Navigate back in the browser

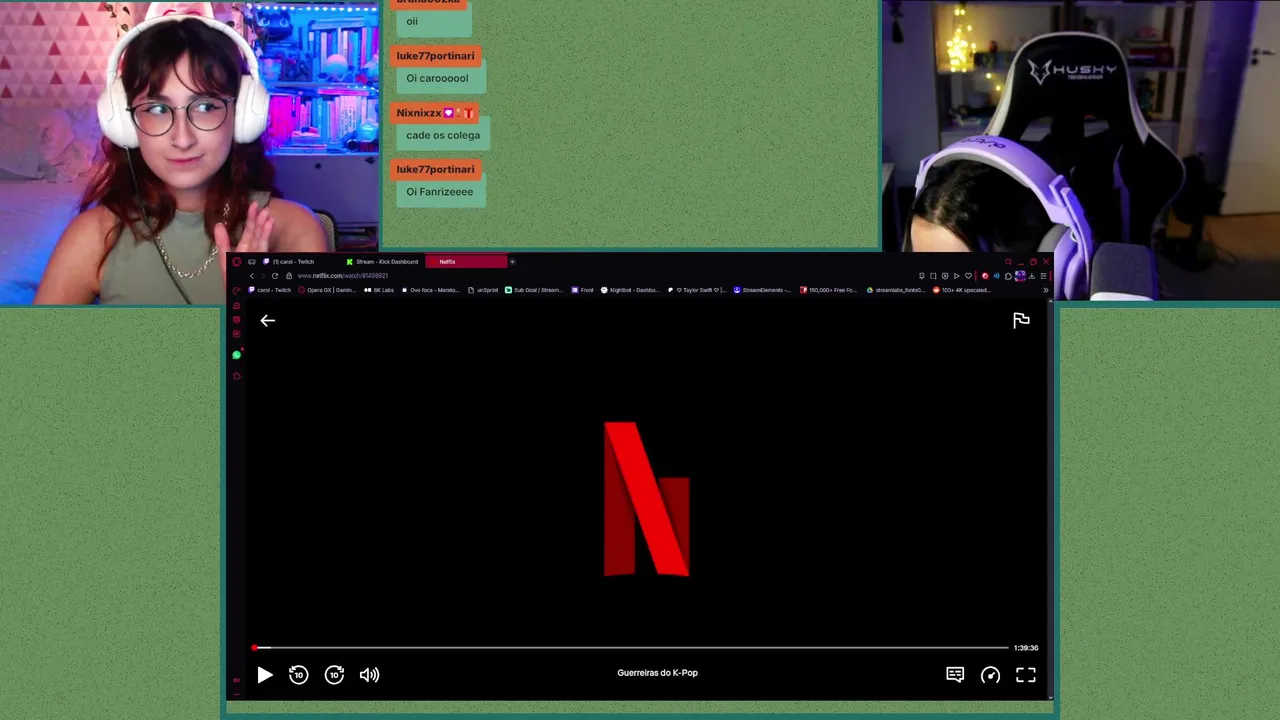point(252,276)
